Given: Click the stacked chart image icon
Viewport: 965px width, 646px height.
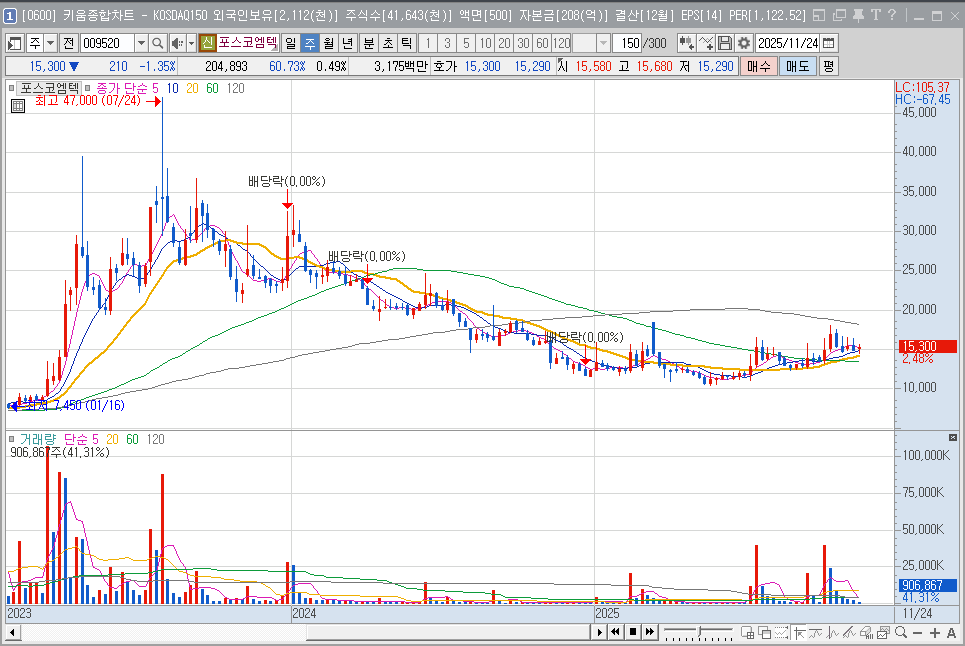Looking at the screenshot, I should pyautogui.click(x=884, y=632).
